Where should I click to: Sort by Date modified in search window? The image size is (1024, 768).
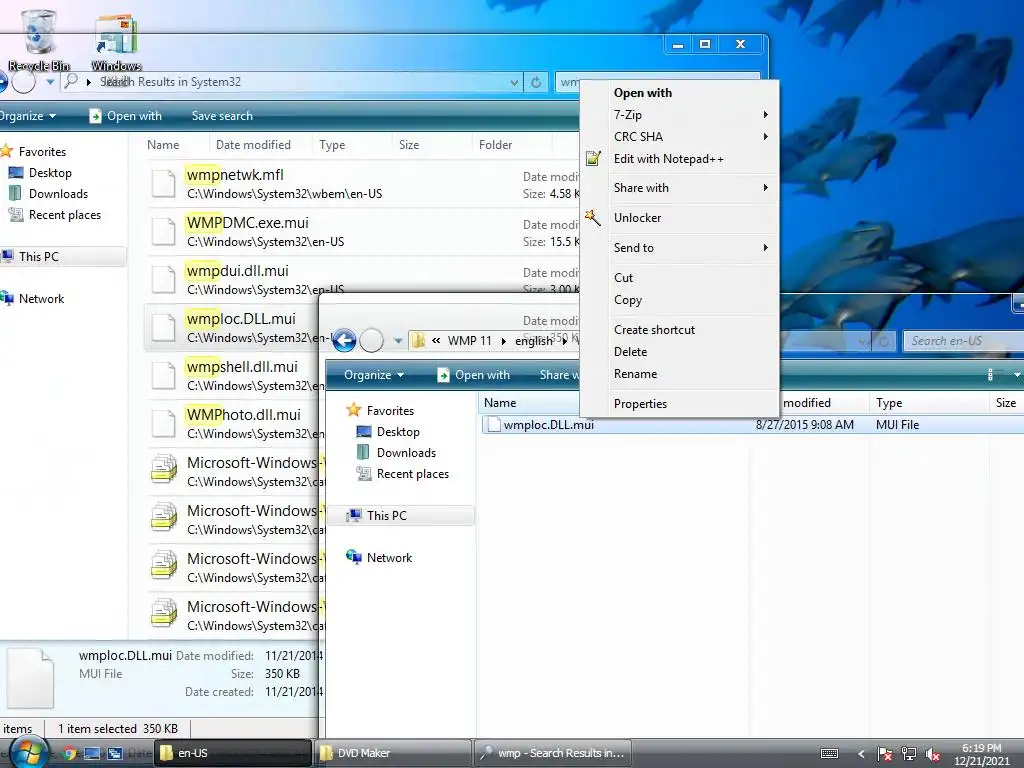pyautogui.click(x=259, y=145)
